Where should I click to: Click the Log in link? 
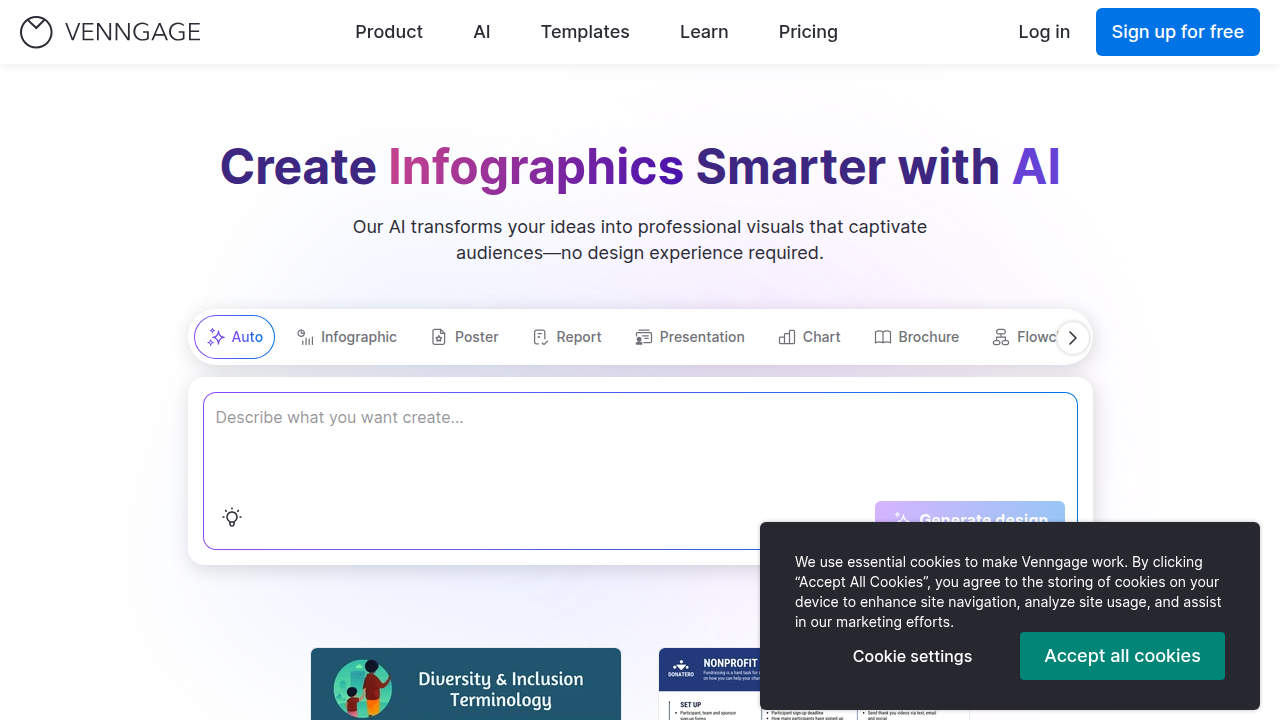click(1044, 32)
